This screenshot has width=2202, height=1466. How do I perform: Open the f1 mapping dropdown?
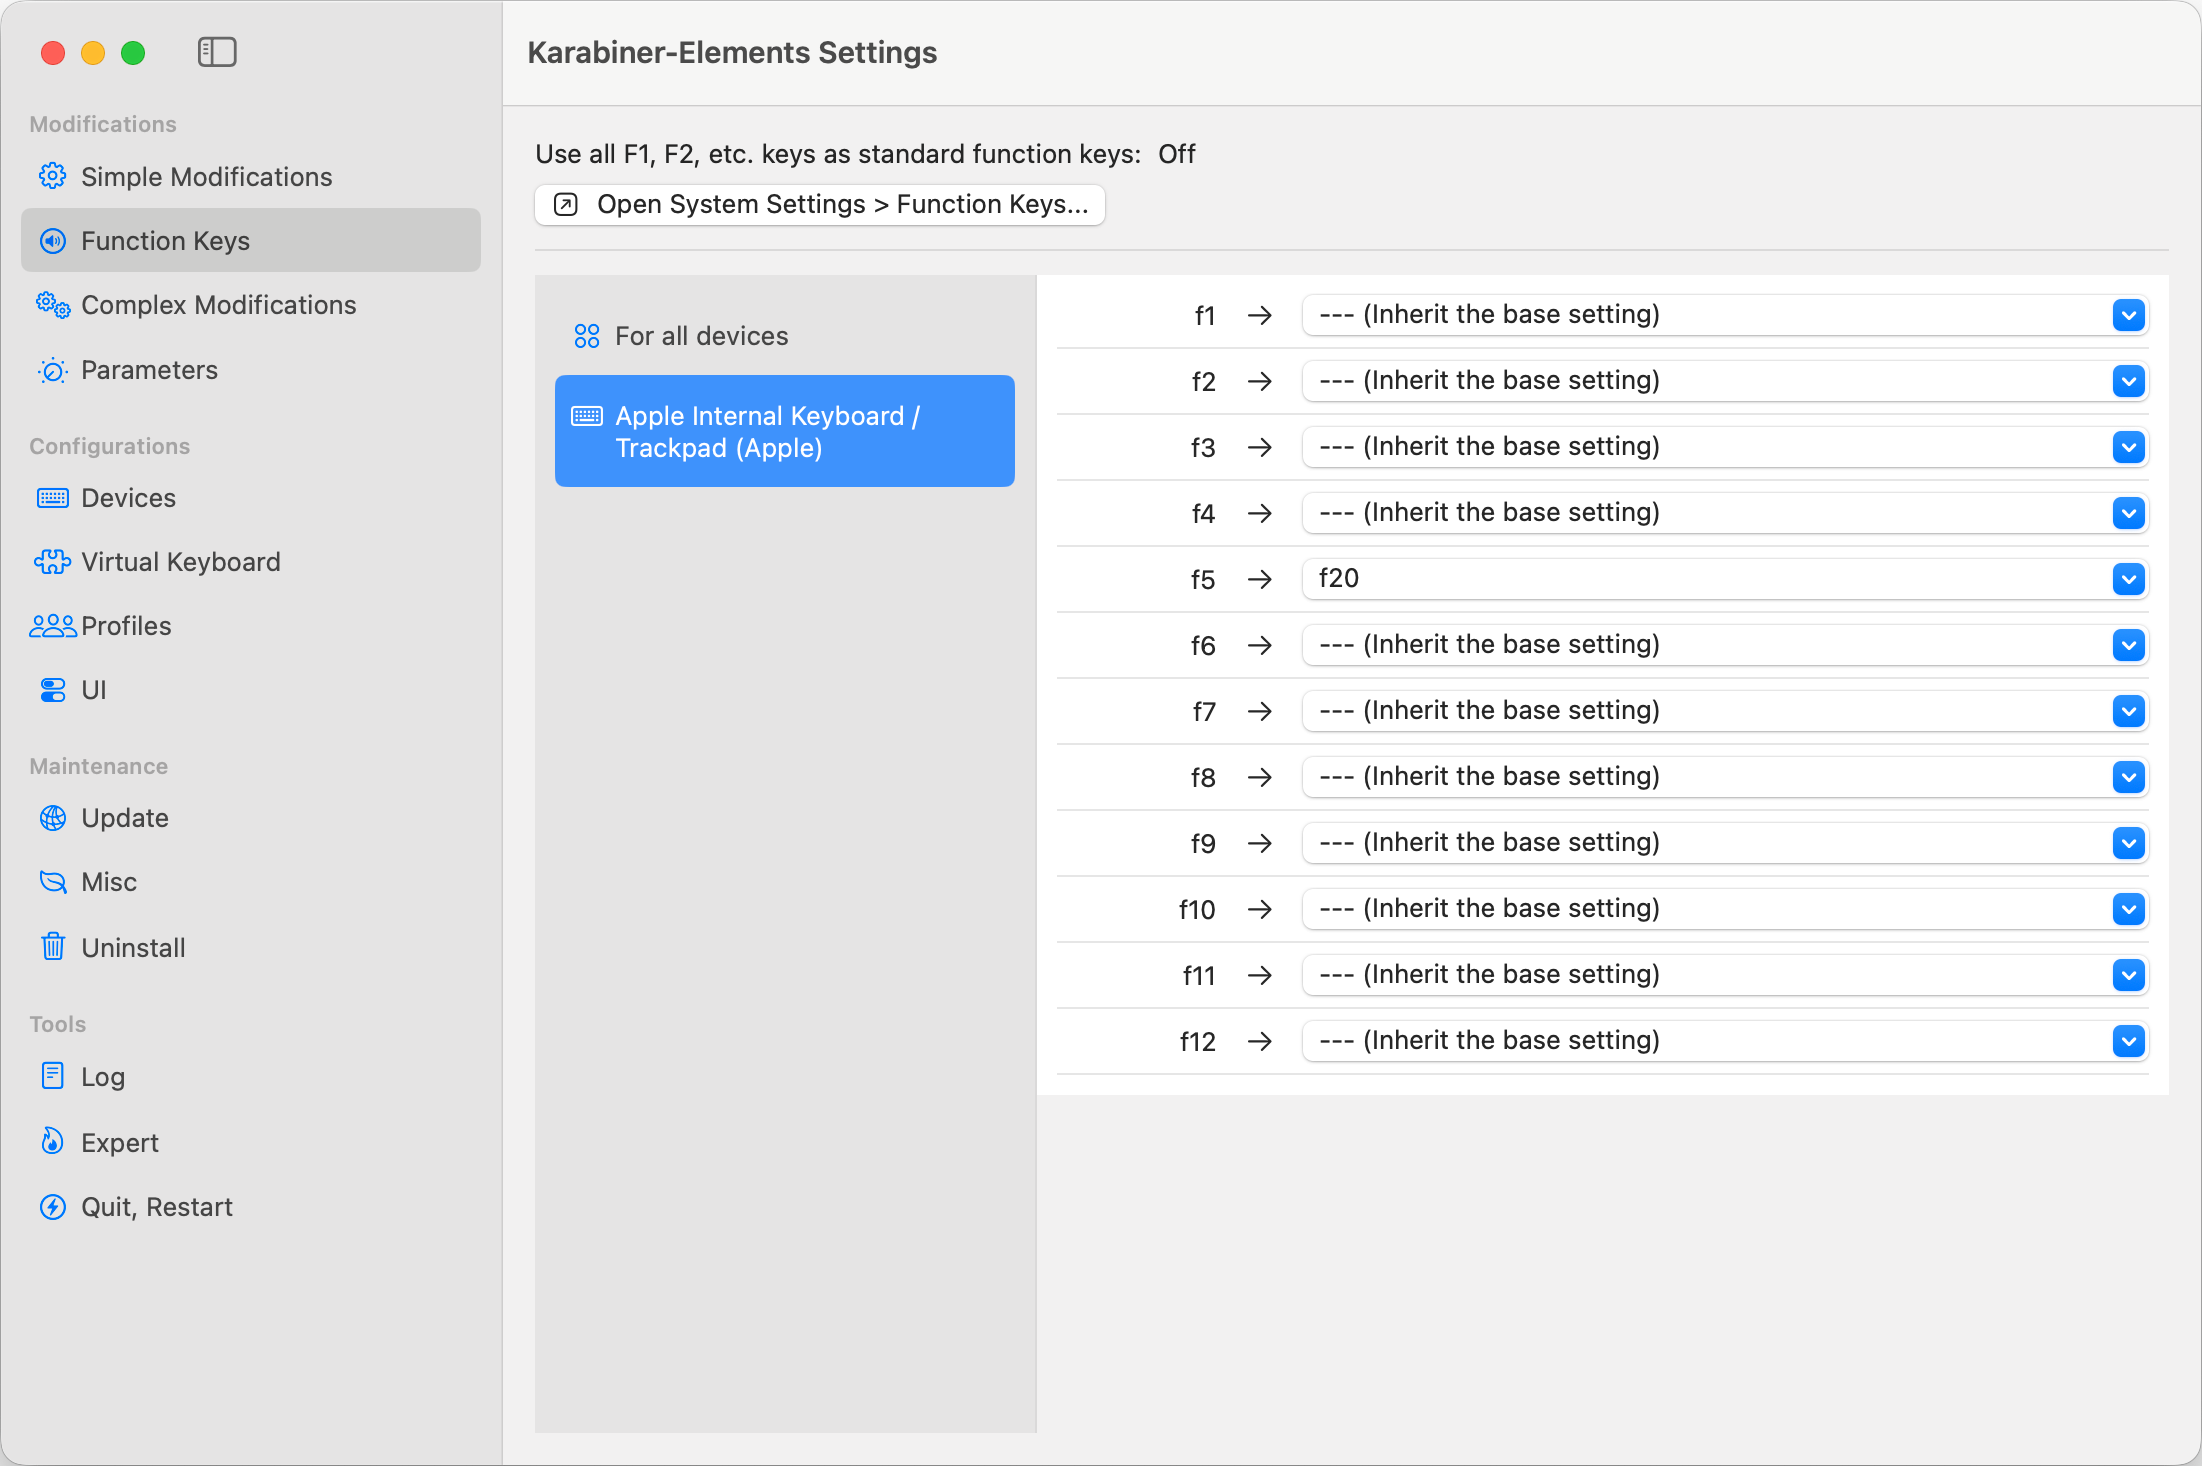[x=1726, y=315]
